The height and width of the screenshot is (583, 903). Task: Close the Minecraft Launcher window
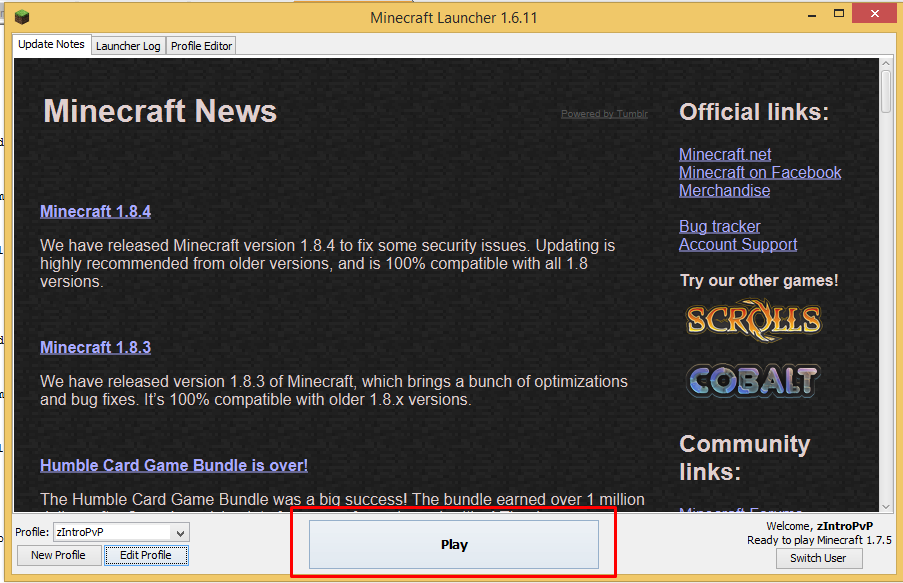pyautogui.click(x=875, y=13)
